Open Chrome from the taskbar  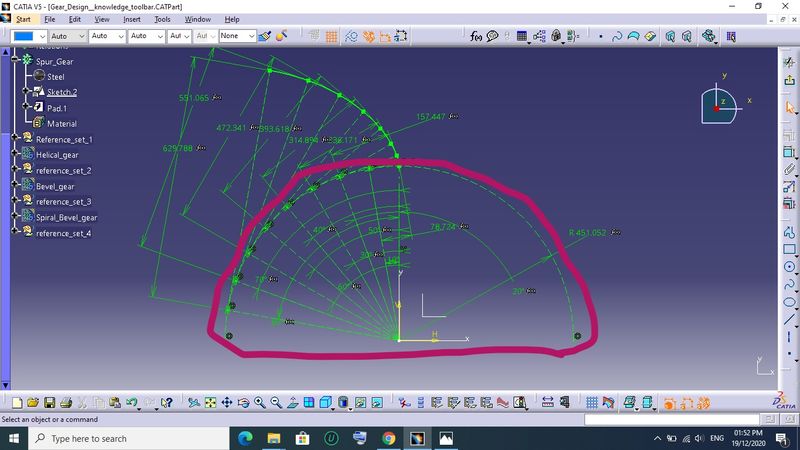[388, 438]
